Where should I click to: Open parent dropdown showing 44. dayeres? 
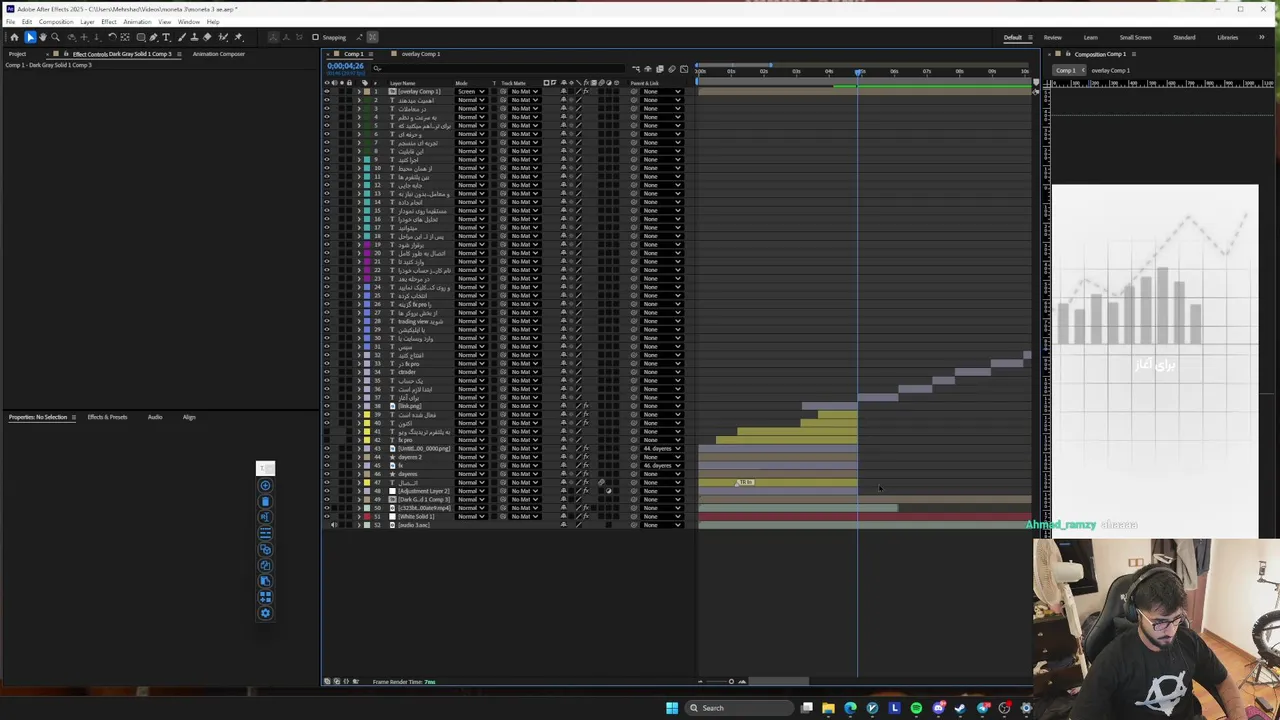click(x=661, y=448)
